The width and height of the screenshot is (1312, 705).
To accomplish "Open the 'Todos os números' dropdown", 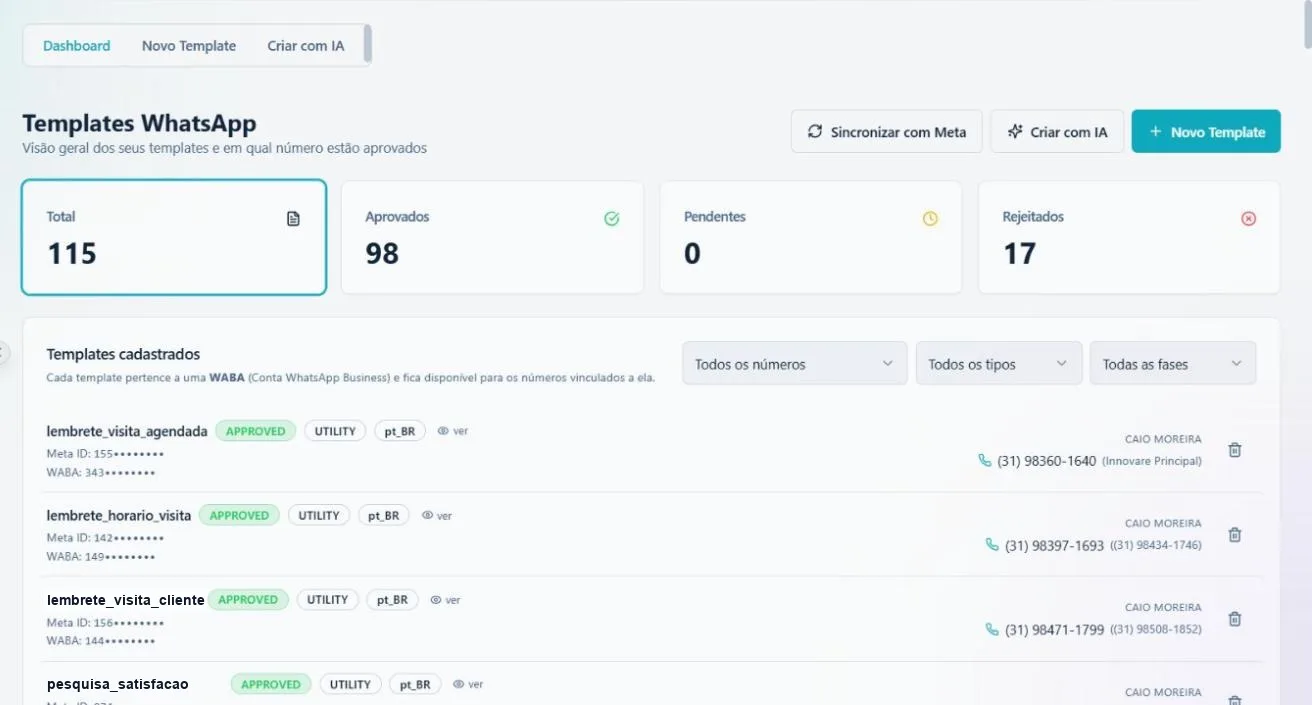I will point(795,364).
